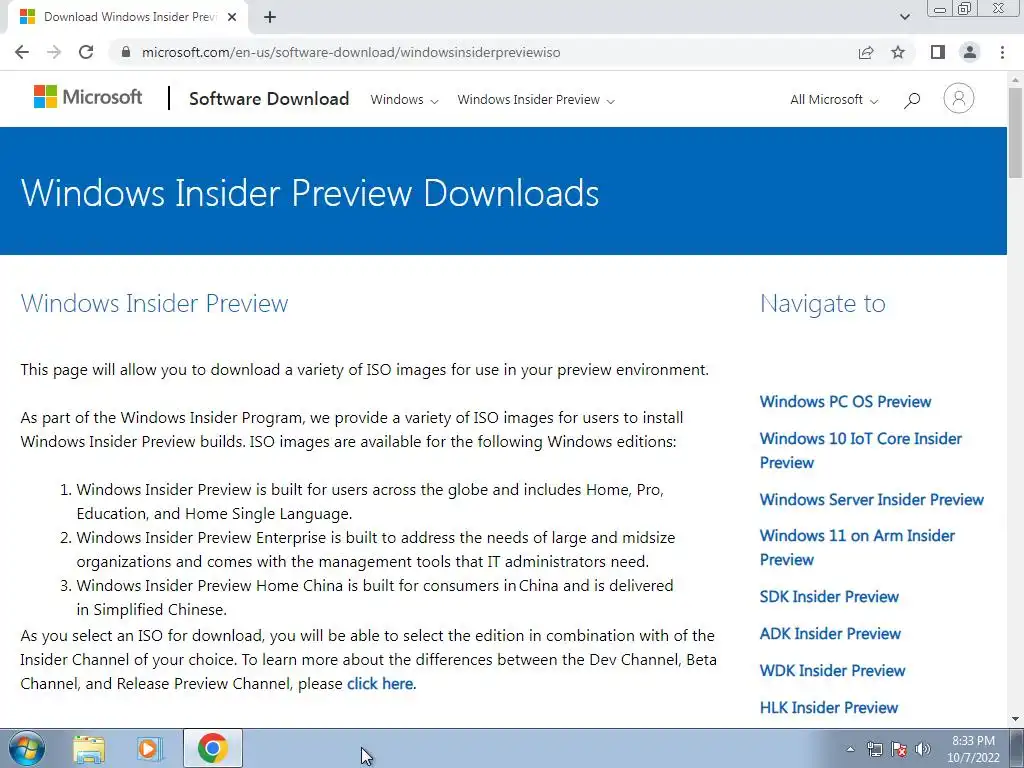Click the Show desktop button

(x=1017, y=748)
